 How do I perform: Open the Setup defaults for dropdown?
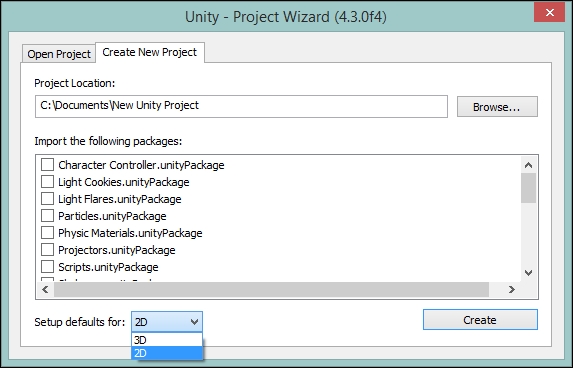click(x=167, y=322)
